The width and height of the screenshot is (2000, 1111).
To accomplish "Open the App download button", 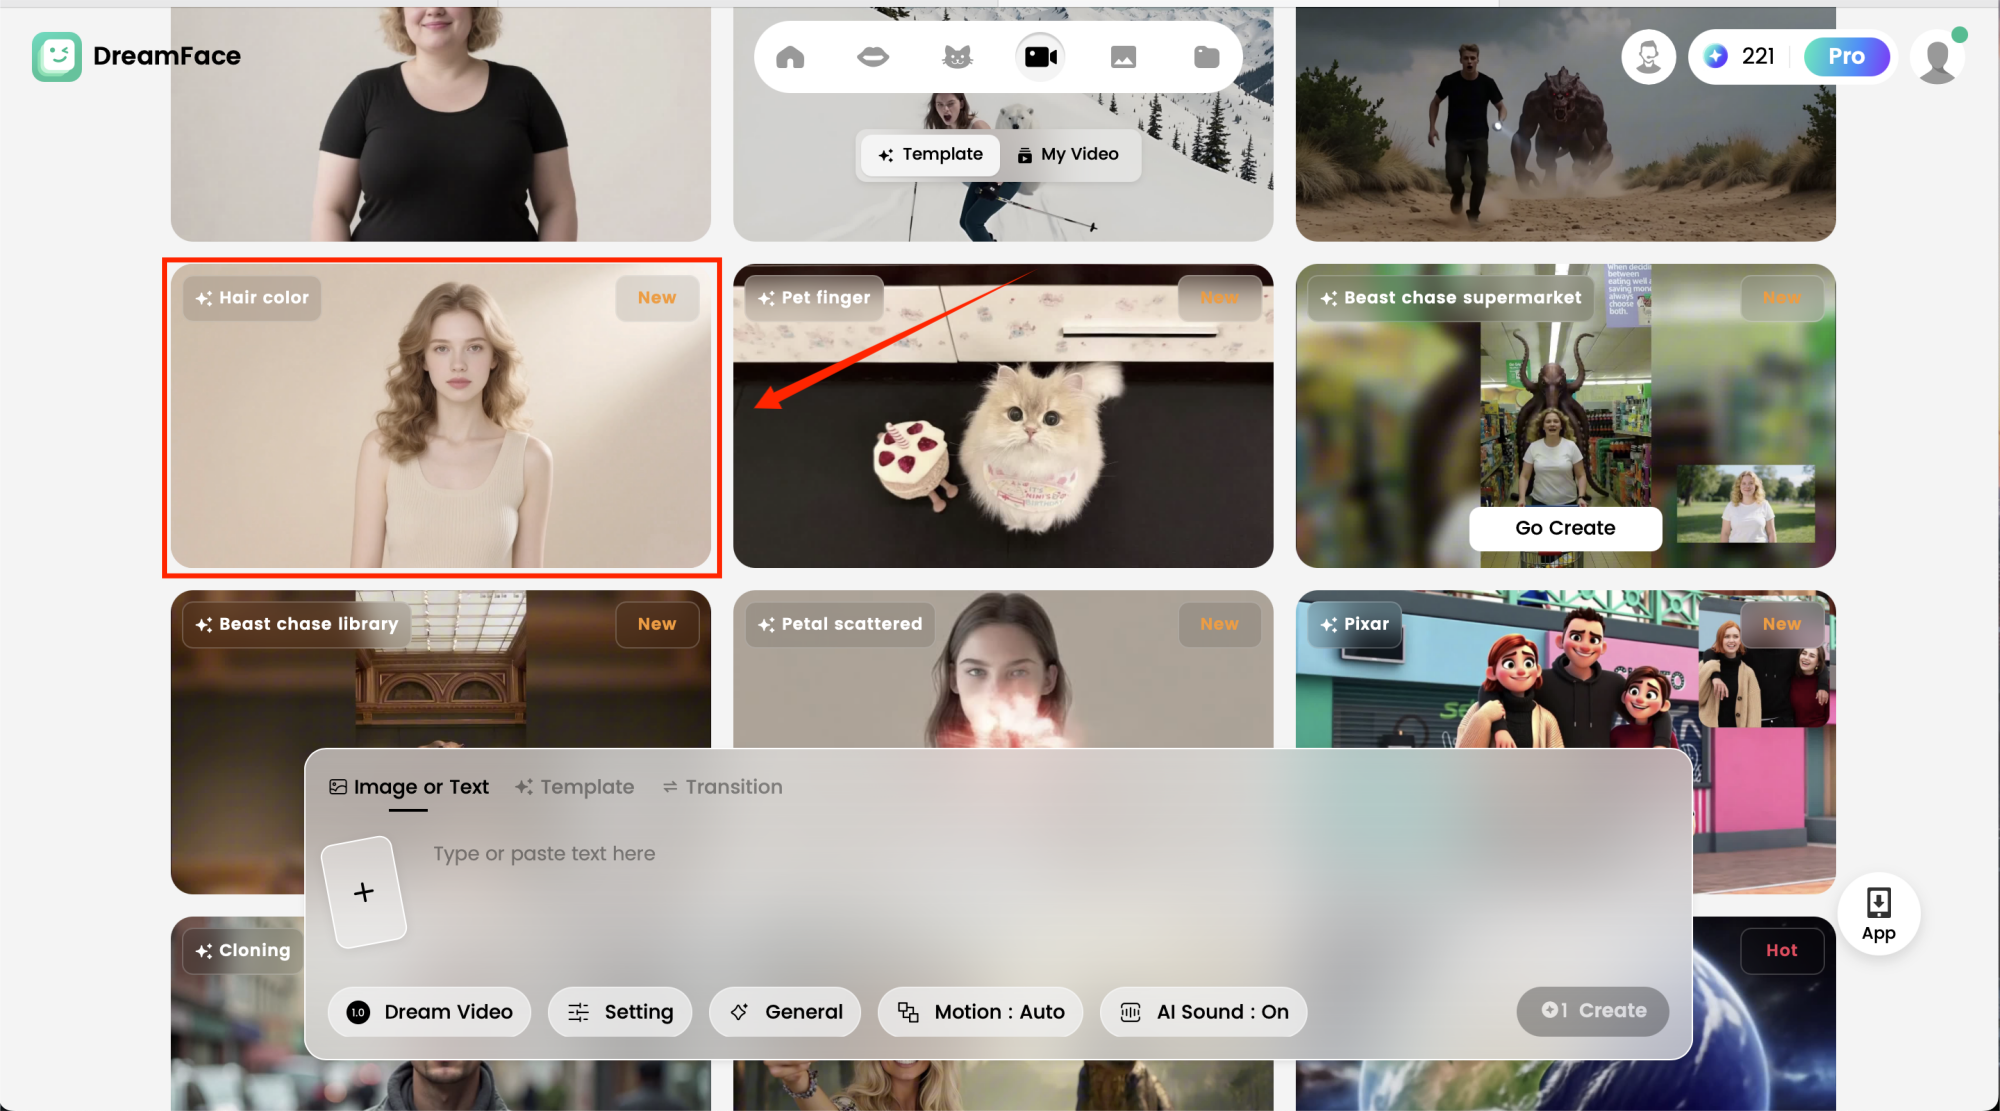I will click(x=1878, y=914).
